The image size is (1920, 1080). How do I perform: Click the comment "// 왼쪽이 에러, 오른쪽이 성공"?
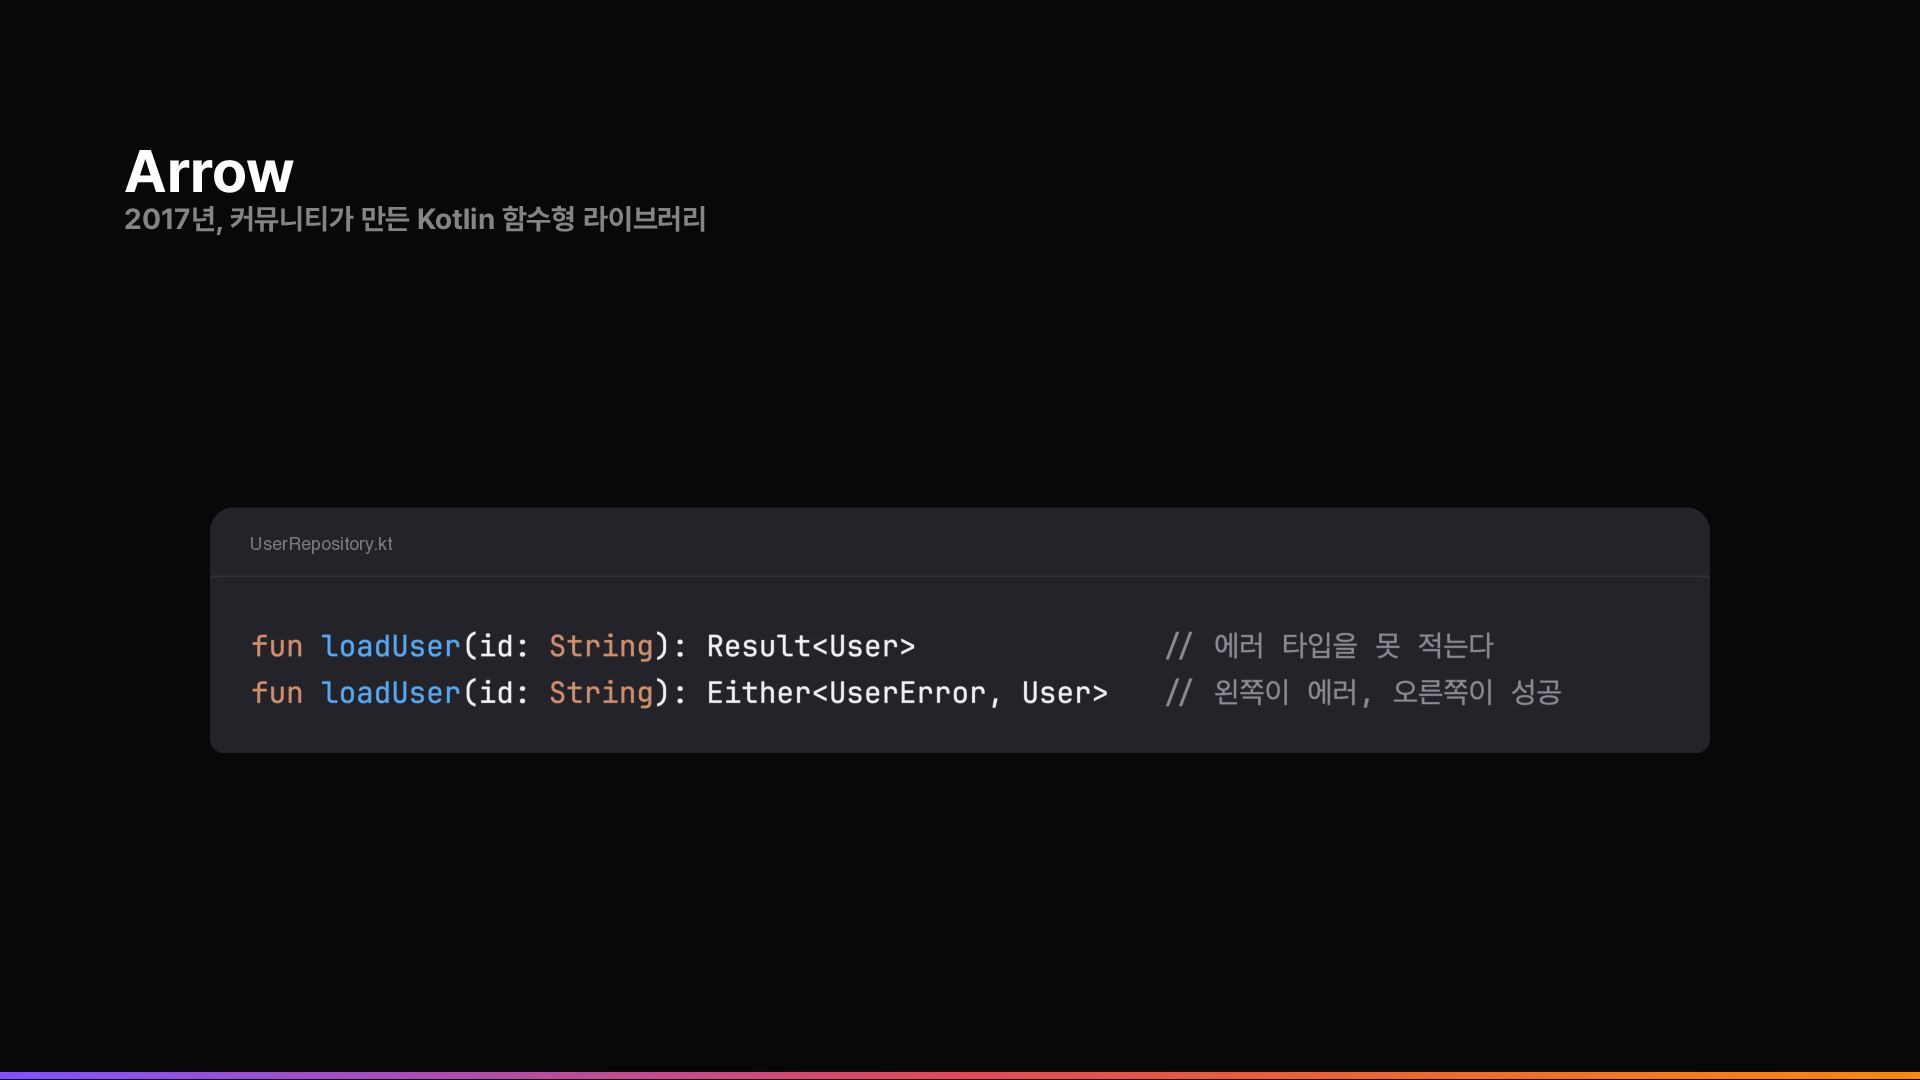(x=1363, y=692)
